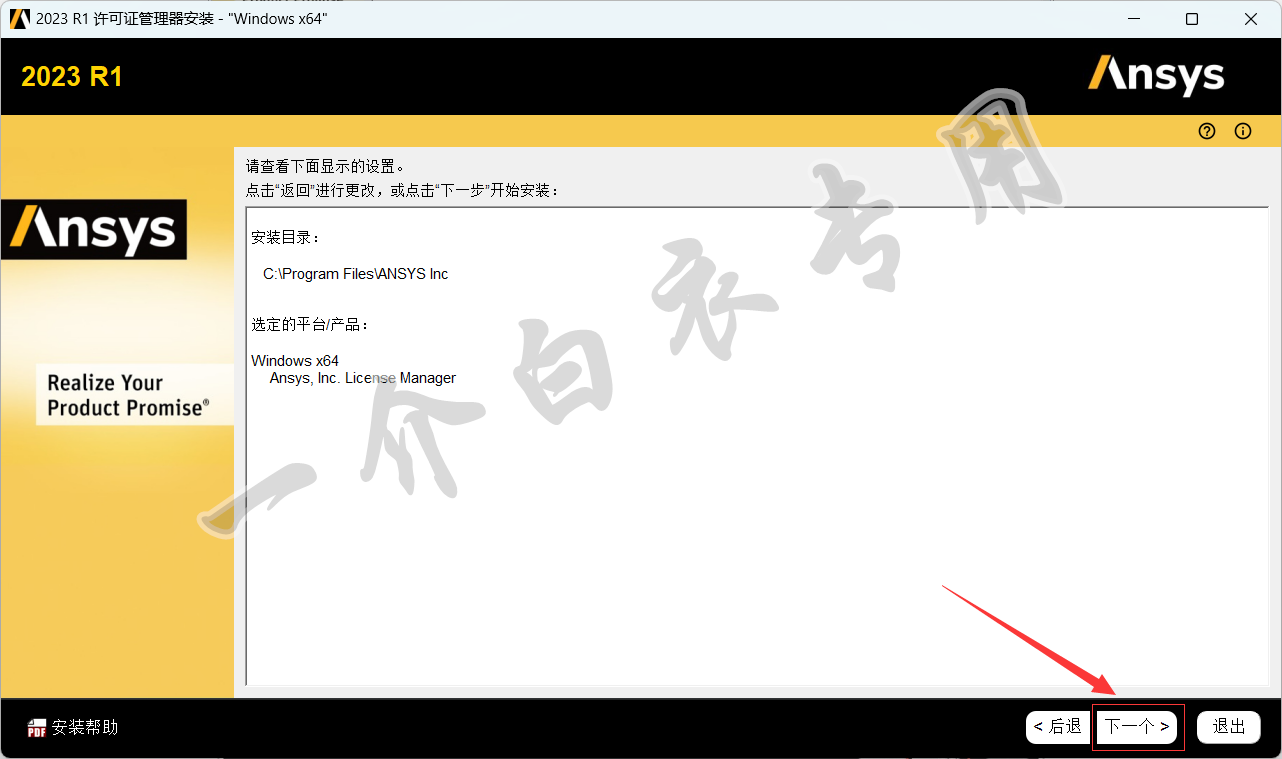Click the 安装帮助 link

tap(85, 727)
